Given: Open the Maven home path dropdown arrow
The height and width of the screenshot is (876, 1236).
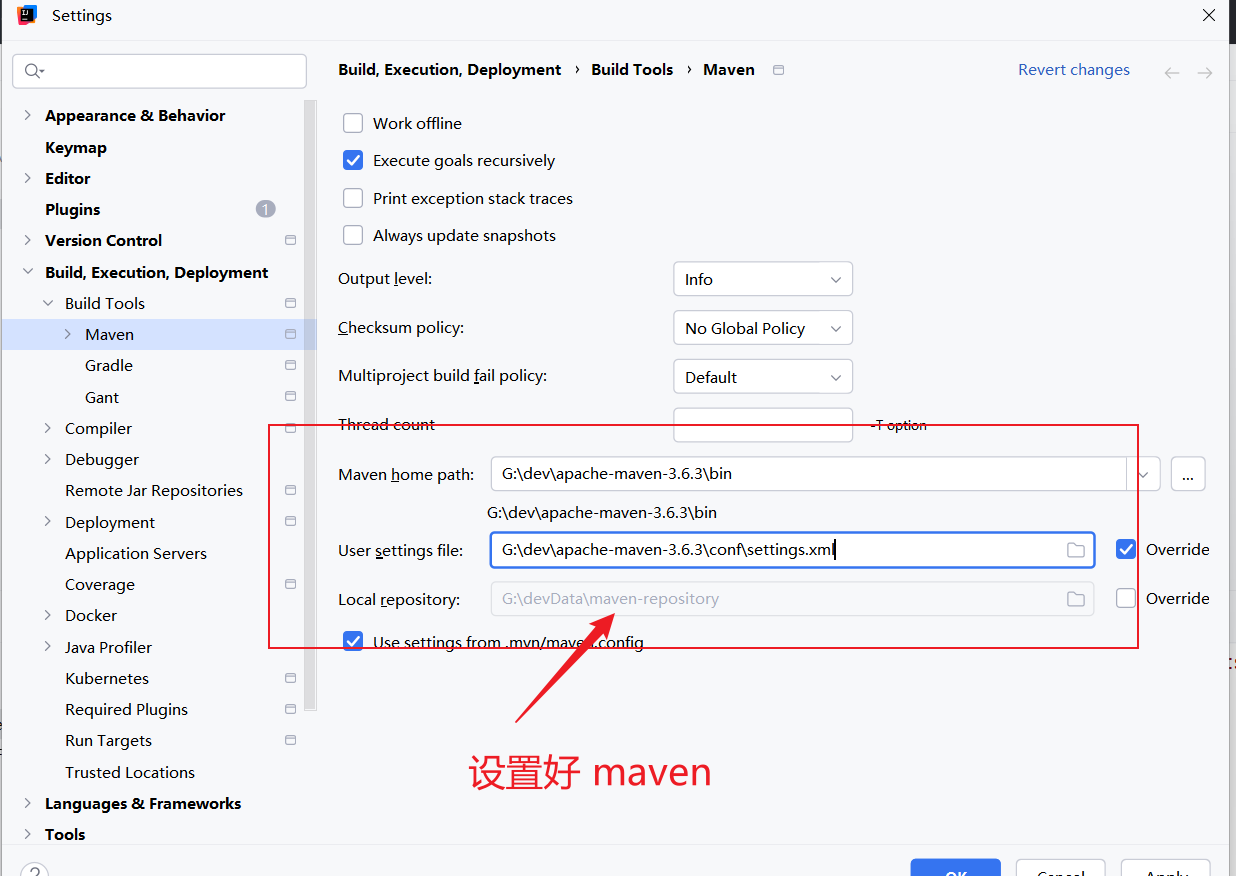Looking at the screenshot, I should tap(1143, 474).
